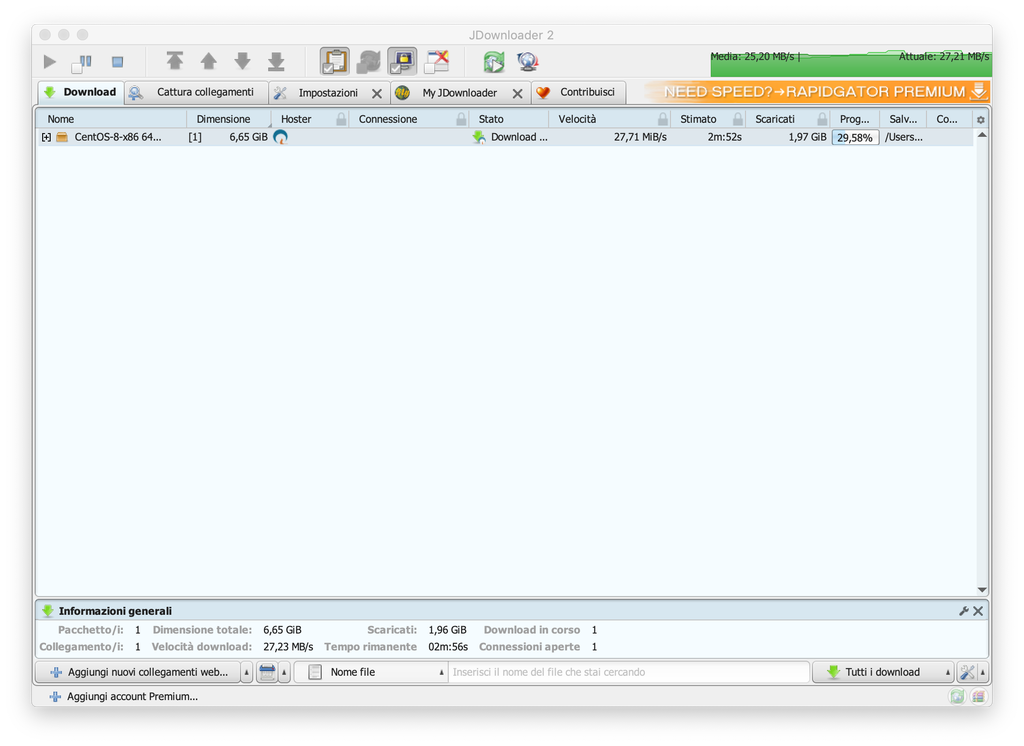Click the 1,97 GiB downloaded cell
This screenshot has height=746, width=1024.
pos(807,137)
